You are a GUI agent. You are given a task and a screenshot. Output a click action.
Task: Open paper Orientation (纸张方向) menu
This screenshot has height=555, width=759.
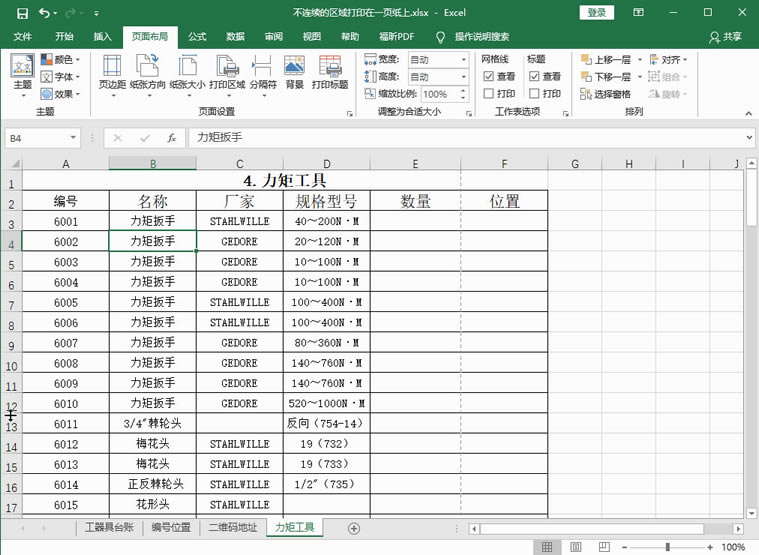point(148,75)
